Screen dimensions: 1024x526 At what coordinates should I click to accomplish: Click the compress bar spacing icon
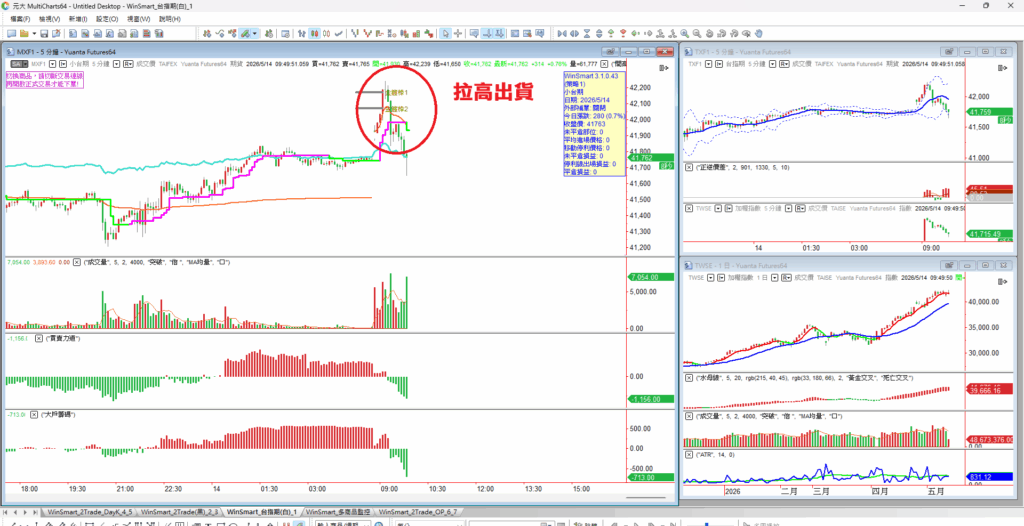click(x=562, y=33)
